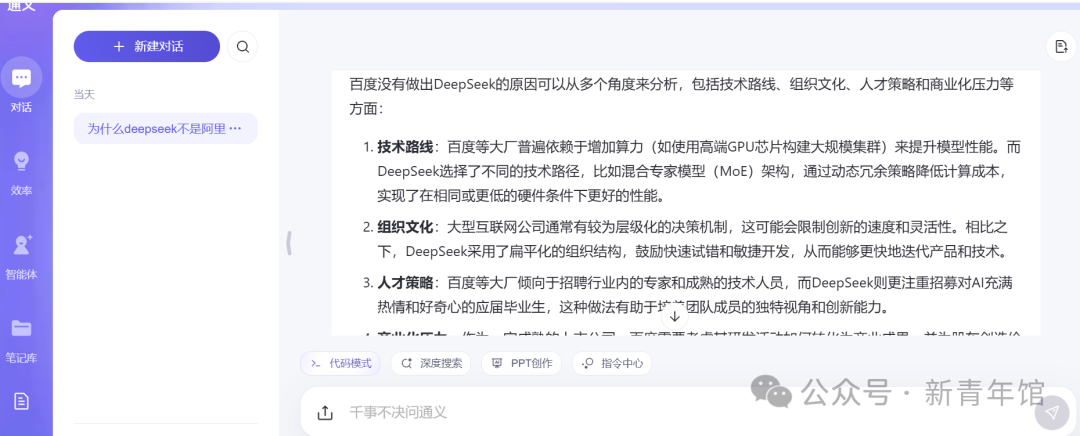Click the 技术路线 bold heading

pyautogui.click(x=405, y=147)
